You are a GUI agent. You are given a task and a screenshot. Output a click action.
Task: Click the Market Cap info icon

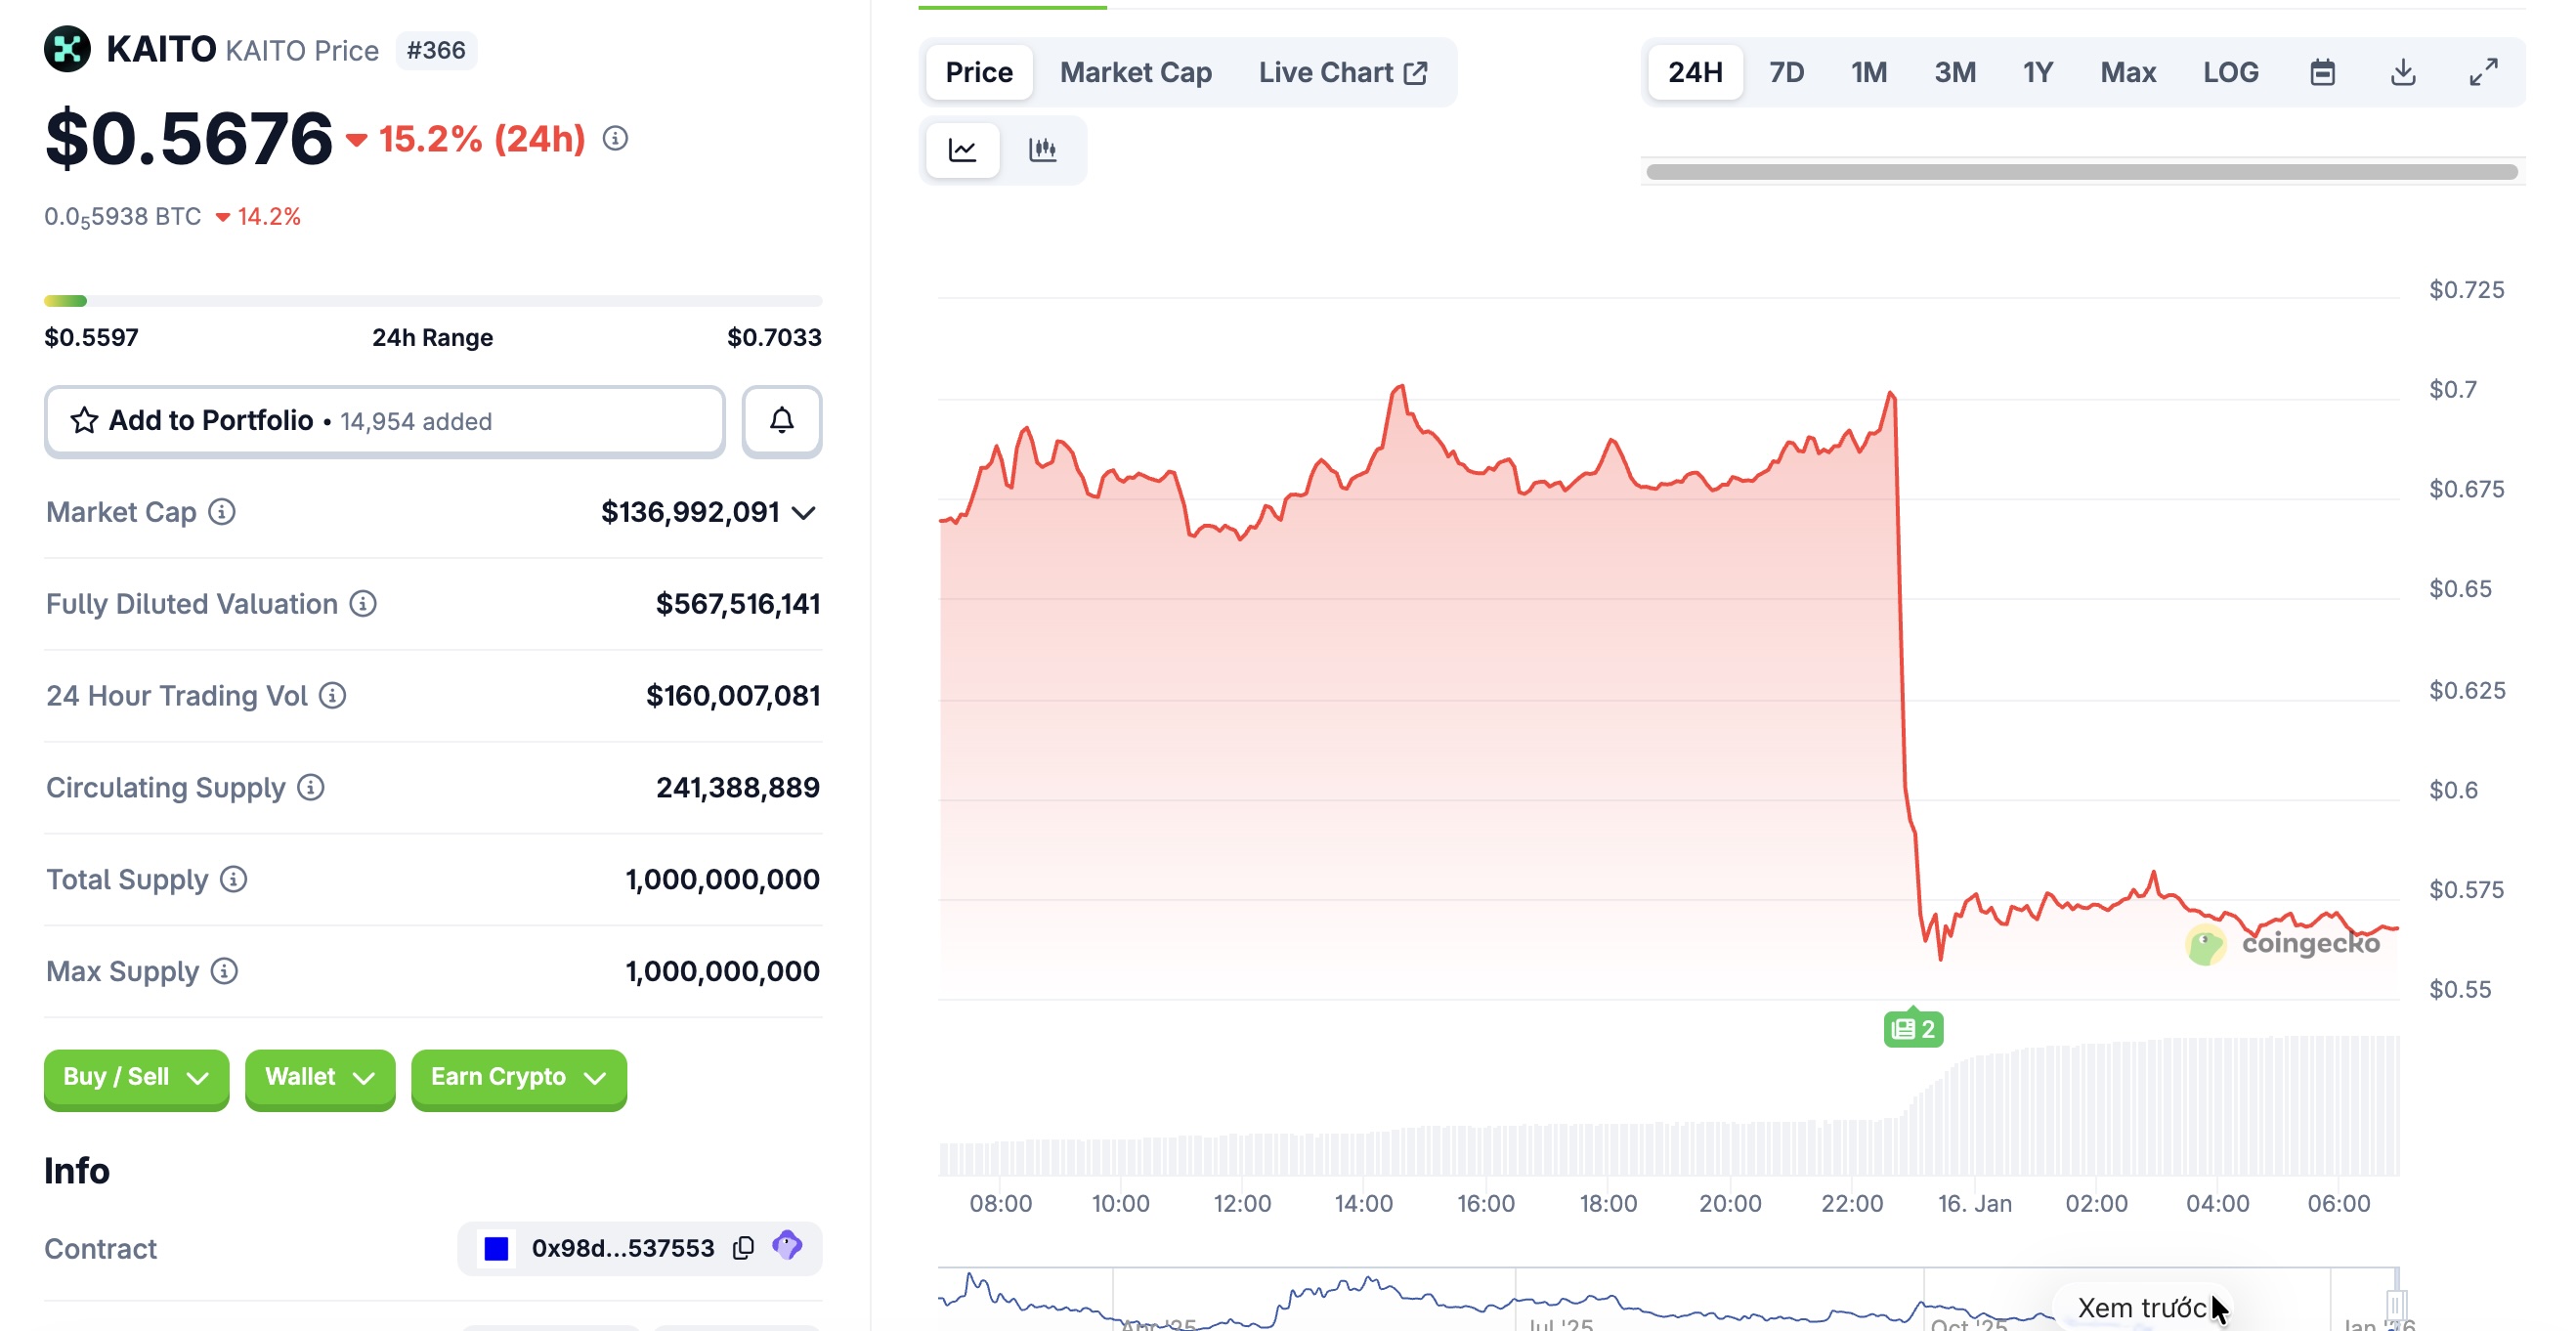click(222, 512)
